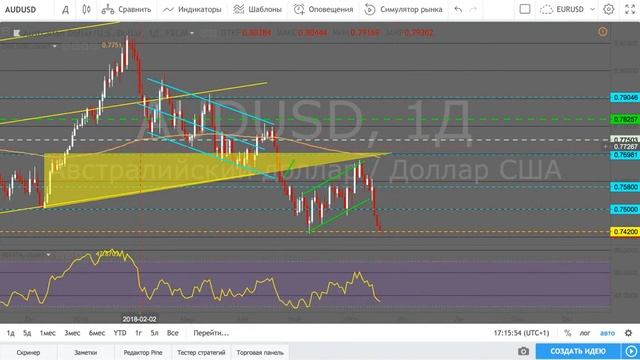This screenshot has width=640, height=360.
Task: Click the green 0.78257 price label
Action: (x=625, y=119)
